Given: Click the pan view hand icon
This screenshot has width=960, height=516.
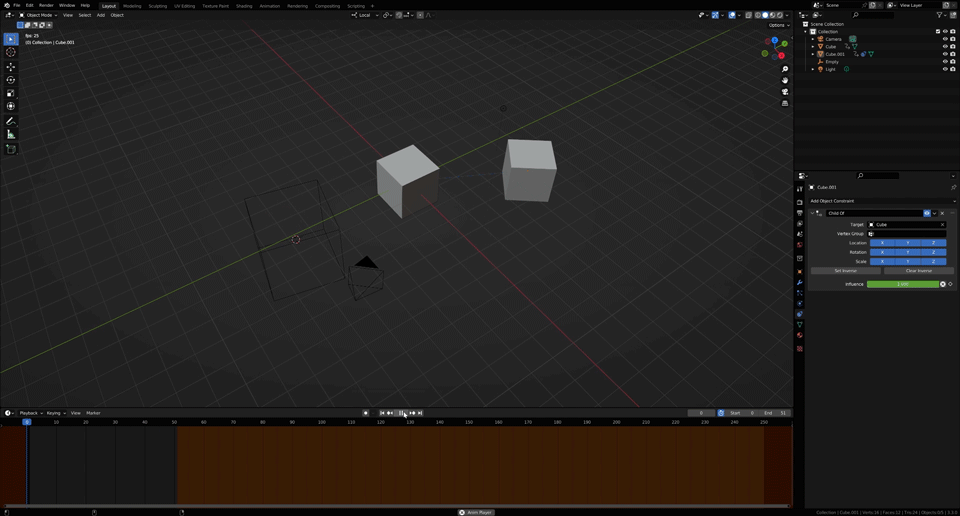Looking at the screenshot, I should tap(785, 80).
